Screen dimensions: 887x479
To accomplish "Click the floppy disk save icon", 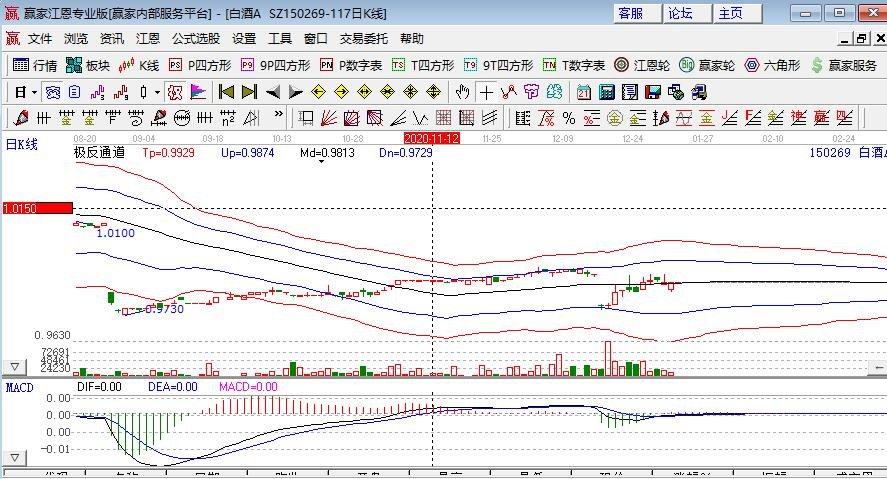I will pos(653,92).
